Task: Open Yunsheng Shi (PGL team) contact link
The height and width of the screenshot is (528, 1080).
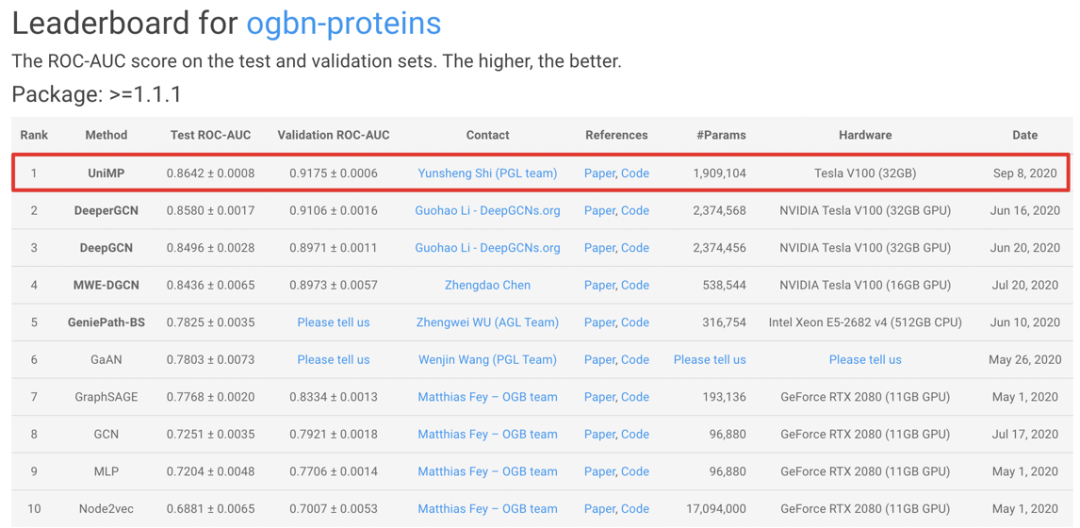Action: click(x=488, y=173)
